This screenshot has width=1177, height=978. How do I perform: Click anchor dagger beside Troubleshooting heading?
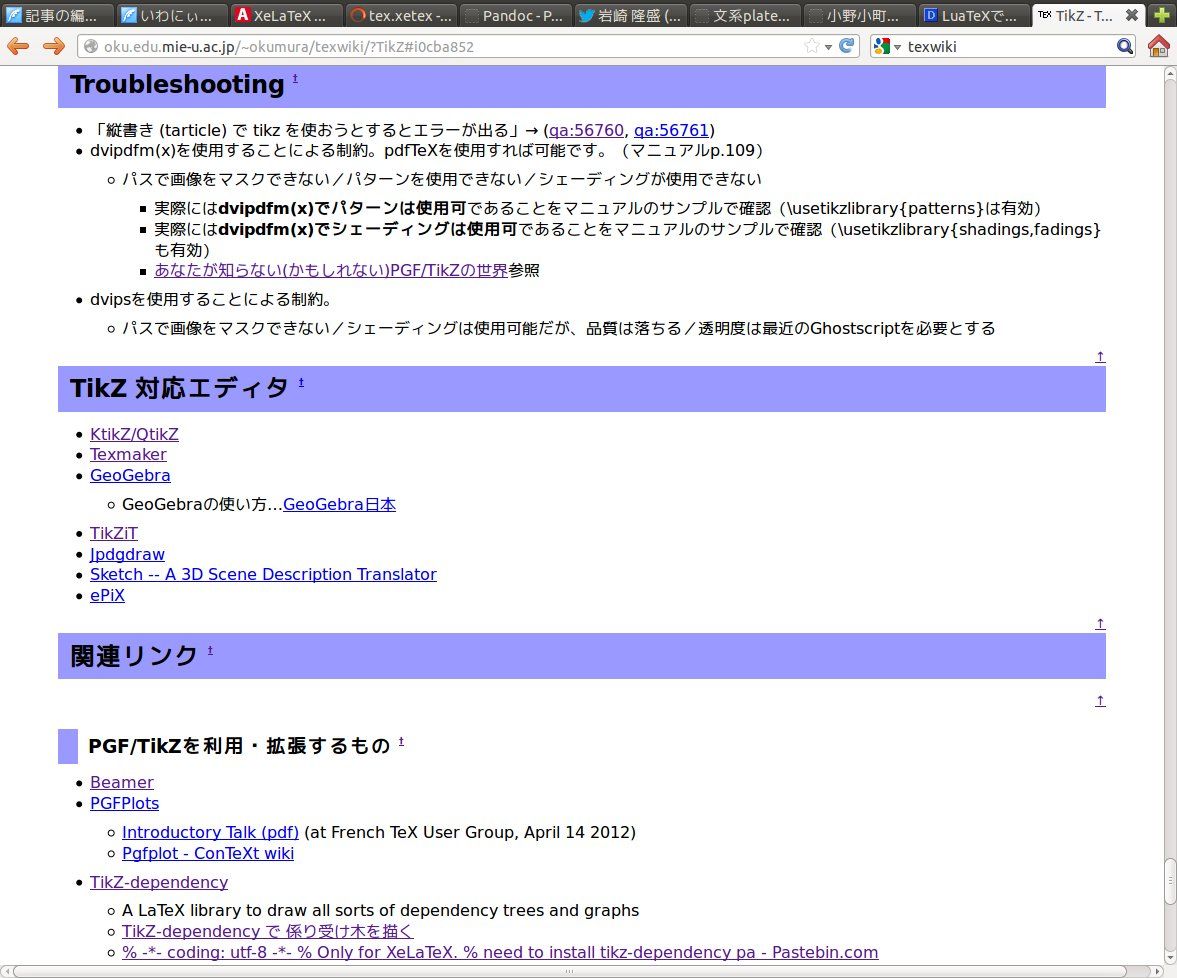coord(295,78)
